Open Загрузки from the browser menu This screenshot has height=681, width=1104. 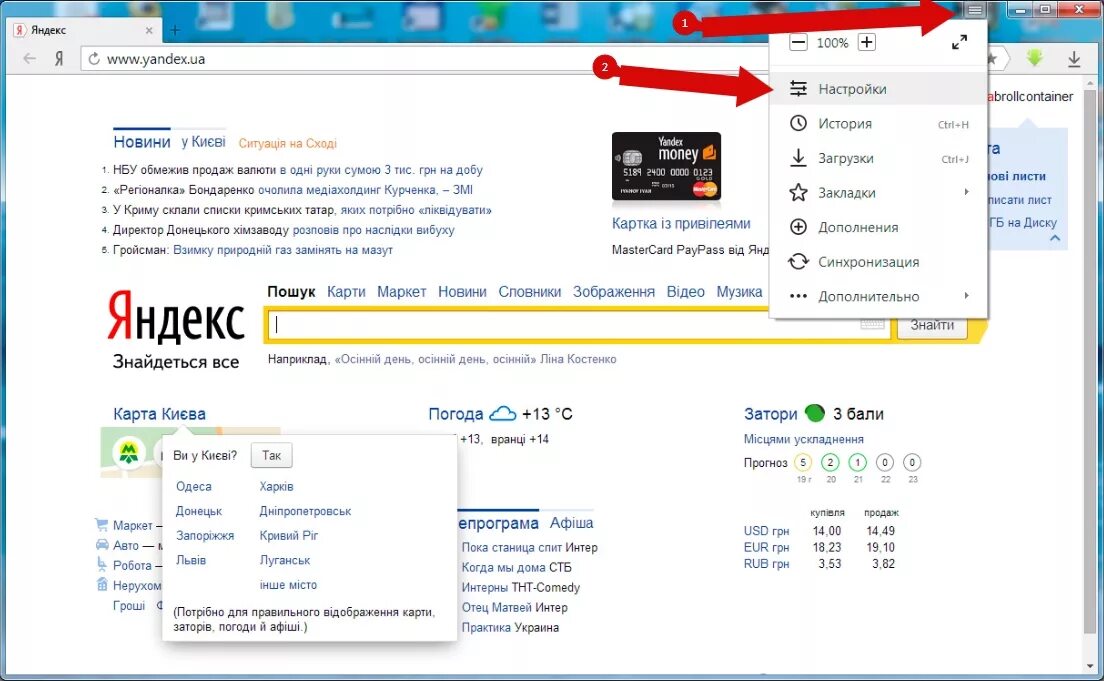879,158
